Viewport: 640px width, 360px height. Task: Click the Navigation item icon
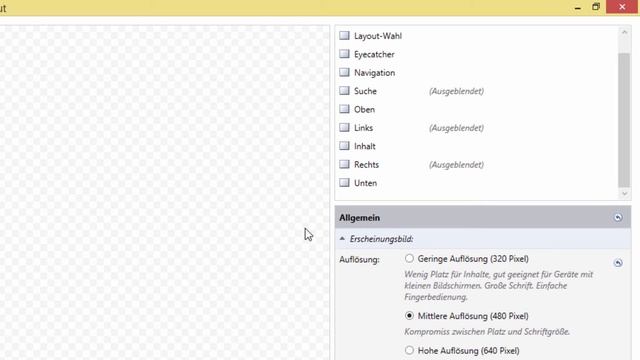(x=344, y=72)
